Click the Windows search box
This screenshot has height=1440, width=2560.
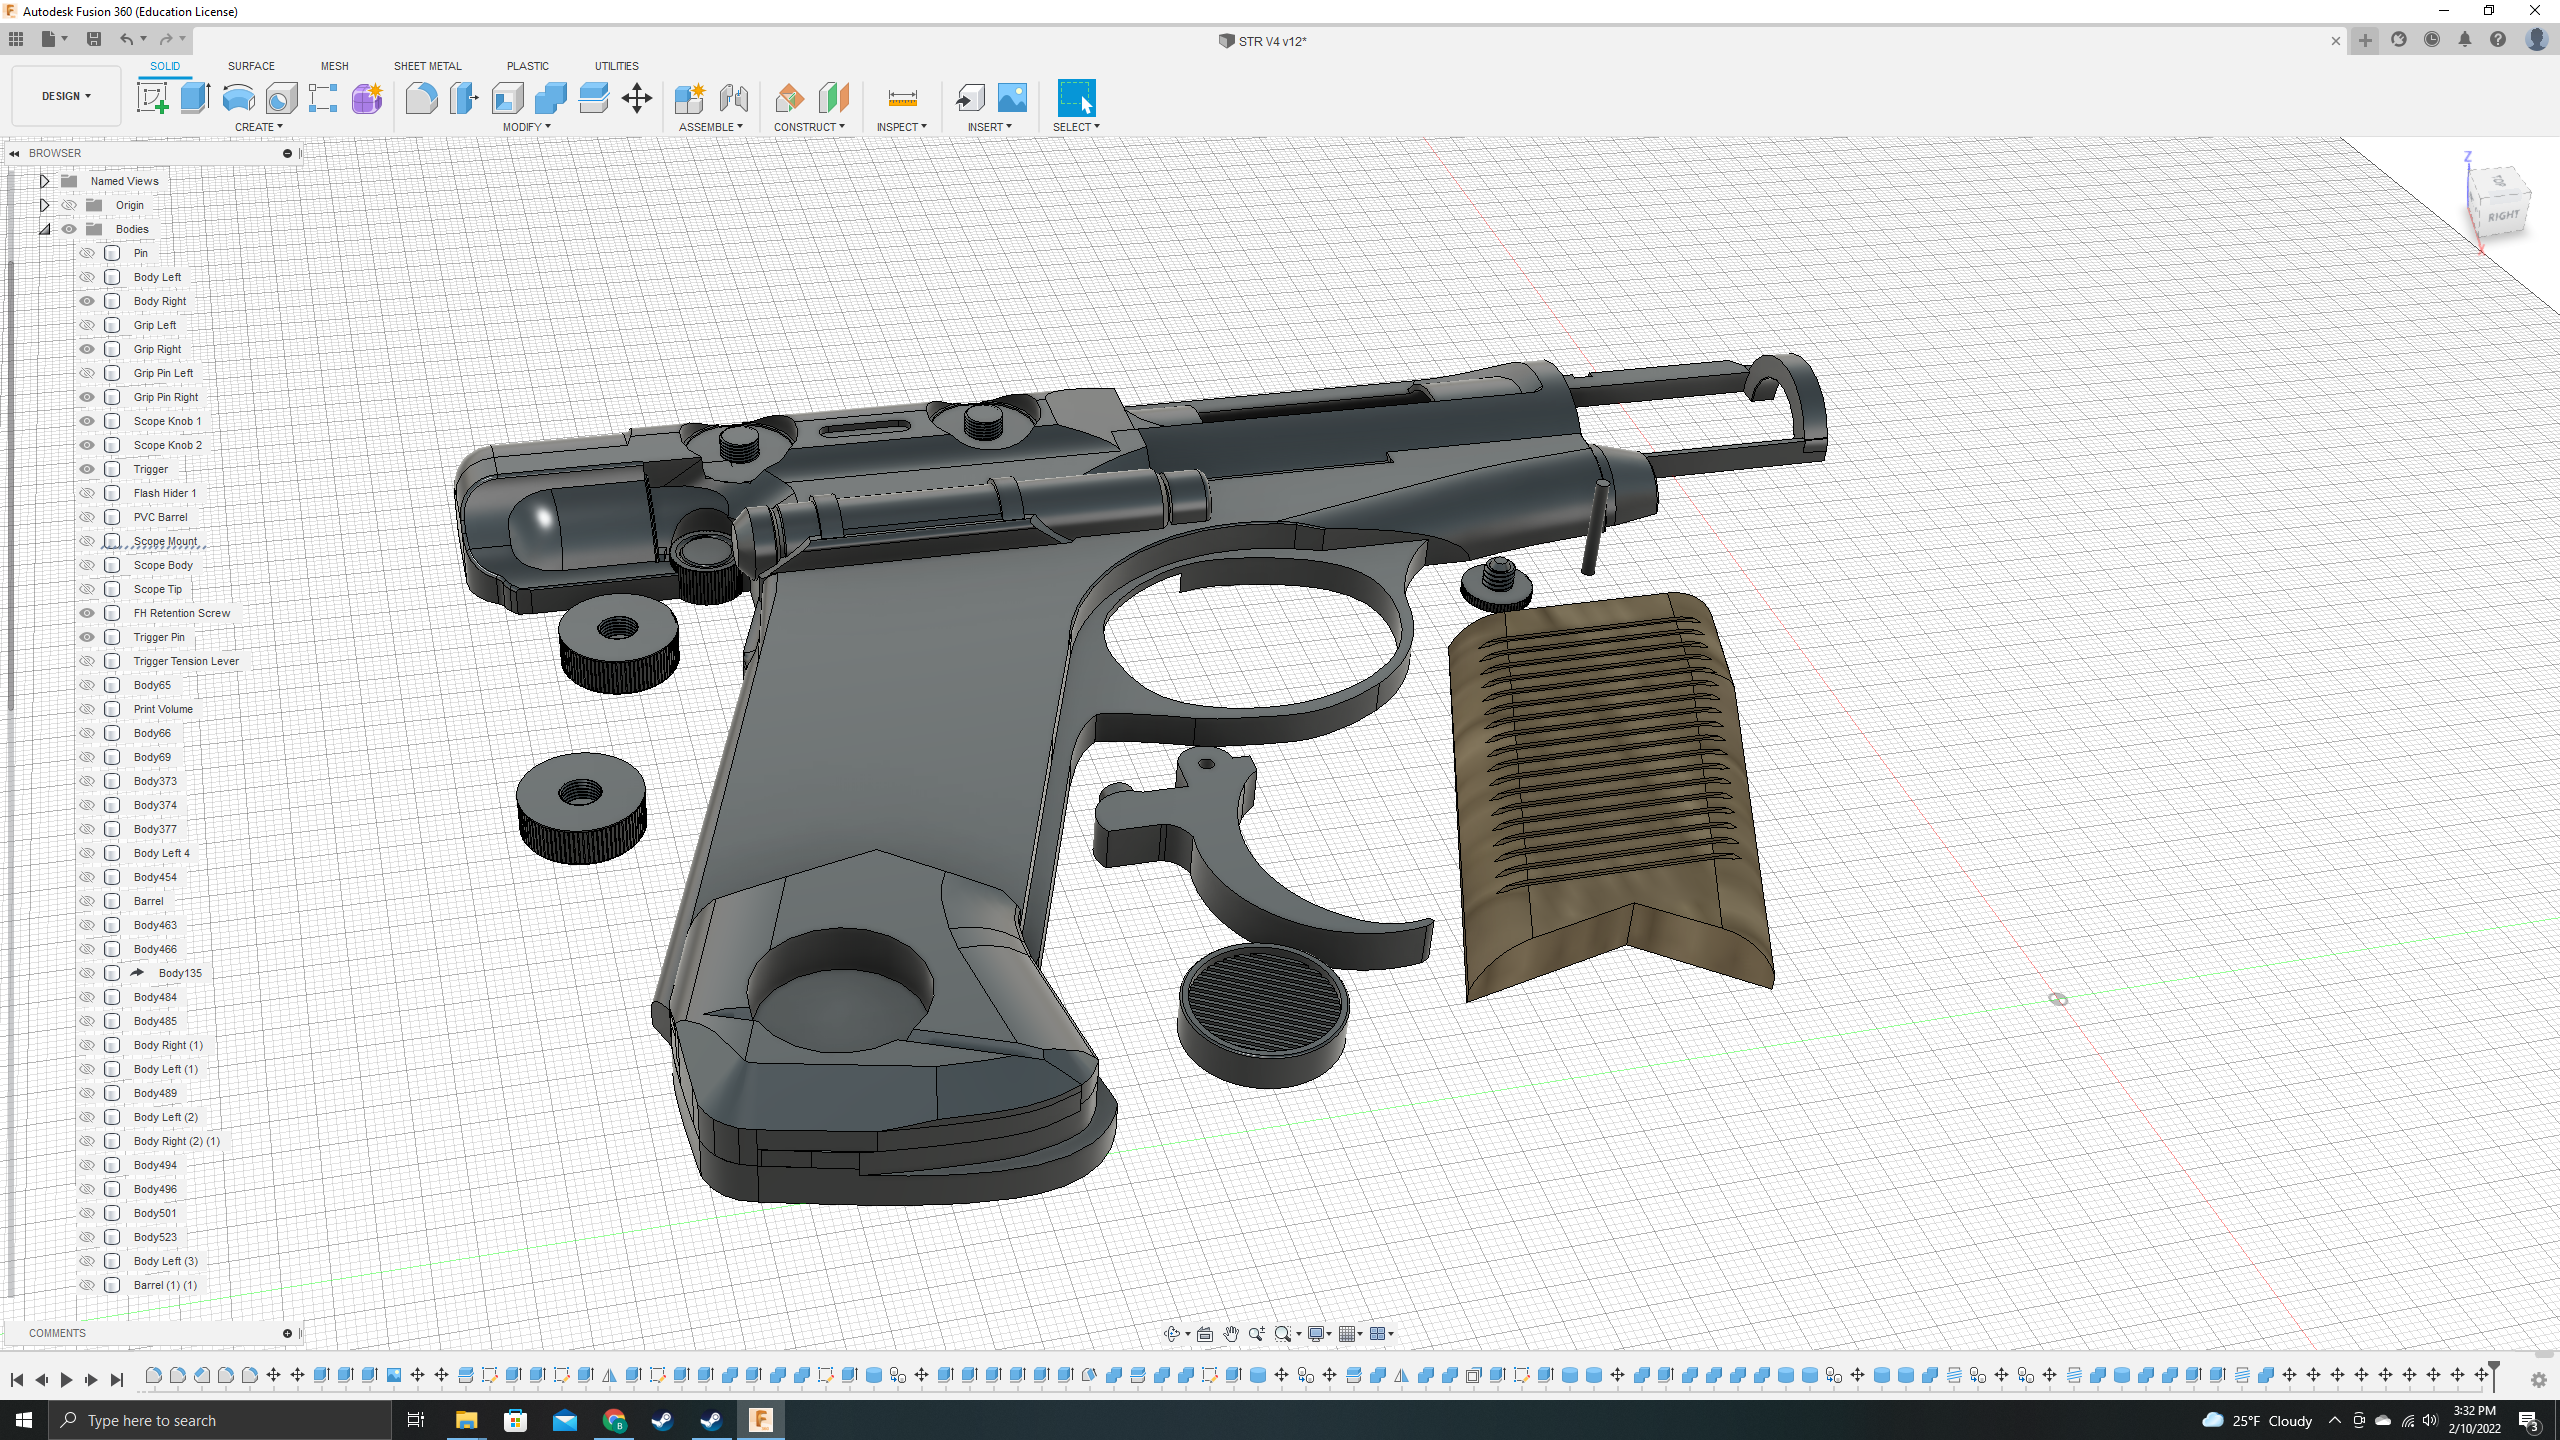point(220,1420)
